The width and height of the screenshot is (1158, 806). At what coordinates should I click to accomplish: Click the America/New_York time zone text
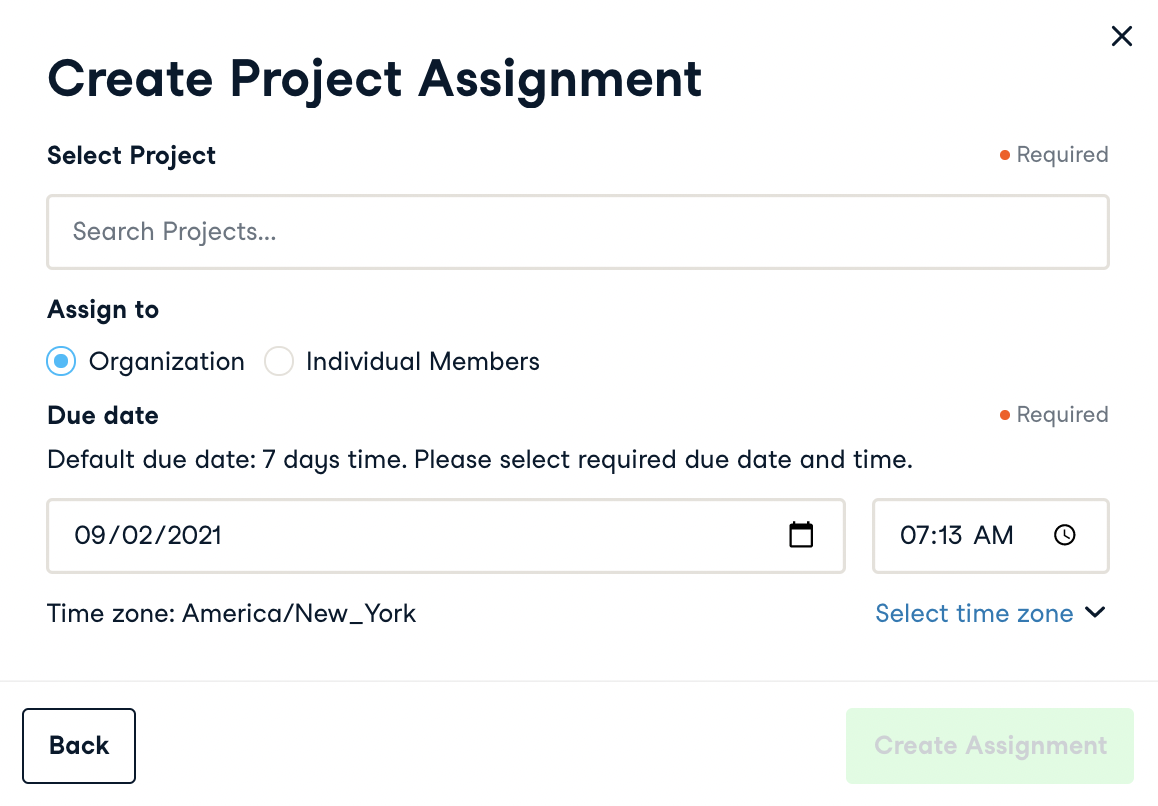point(298,613)
